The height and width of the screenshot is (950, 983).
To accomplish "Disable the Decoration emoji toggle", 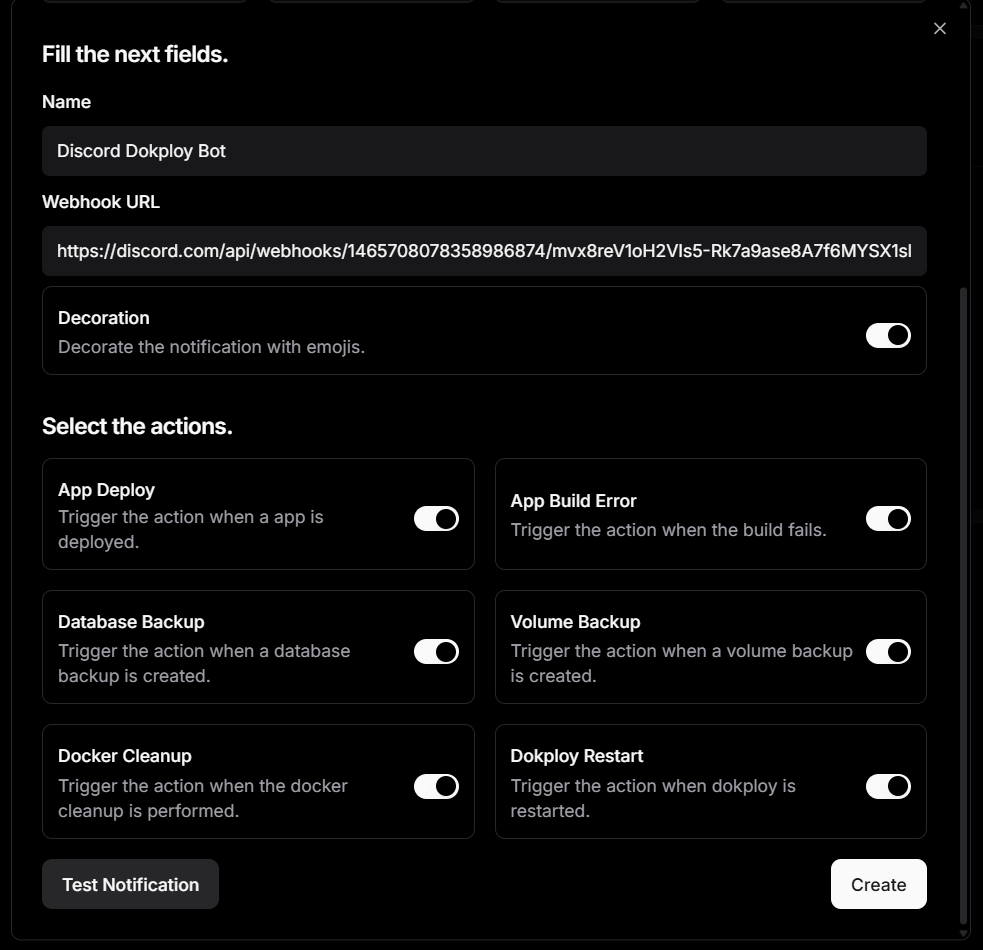I will [x=888, y=335].
